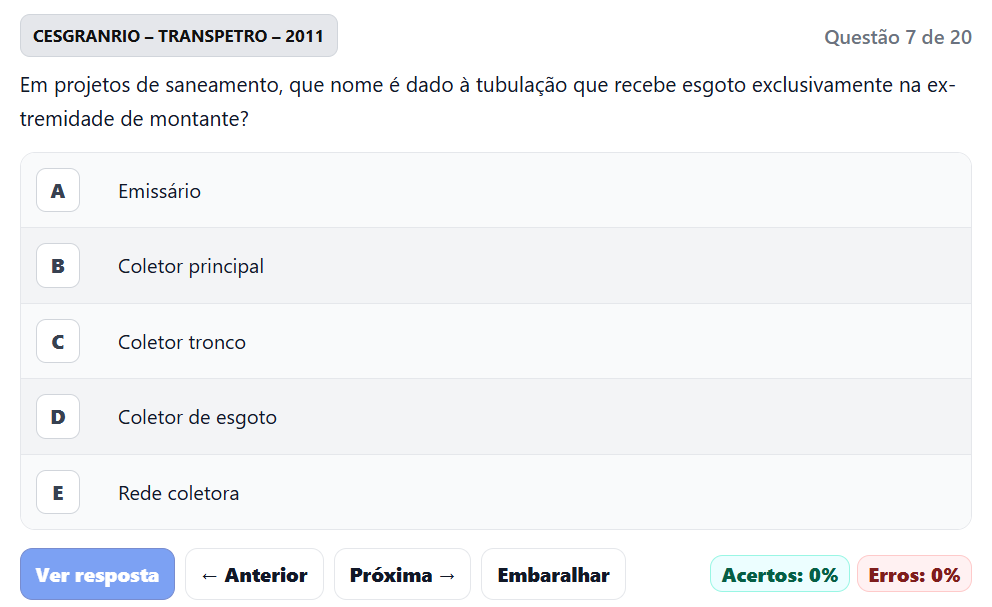This screenshot has width=992, height=607.
Task: Go back with the 'Anterior' button
Action: tap(254, 575)
